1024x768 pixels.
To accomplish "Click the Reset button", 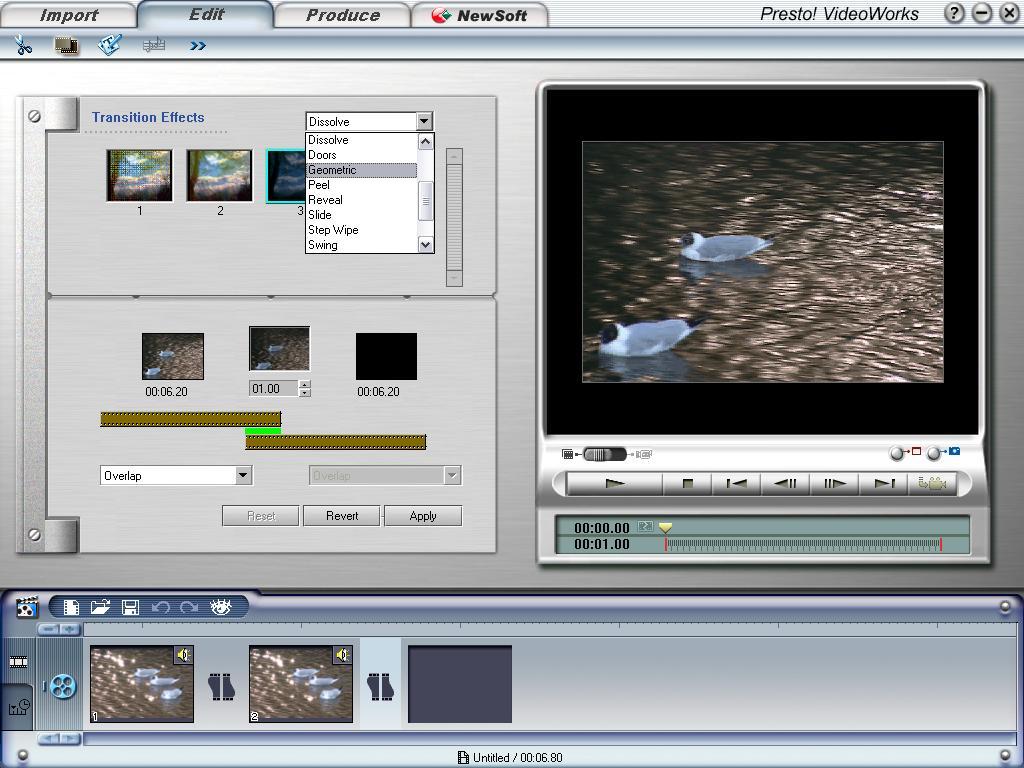I will pos(261,516).
